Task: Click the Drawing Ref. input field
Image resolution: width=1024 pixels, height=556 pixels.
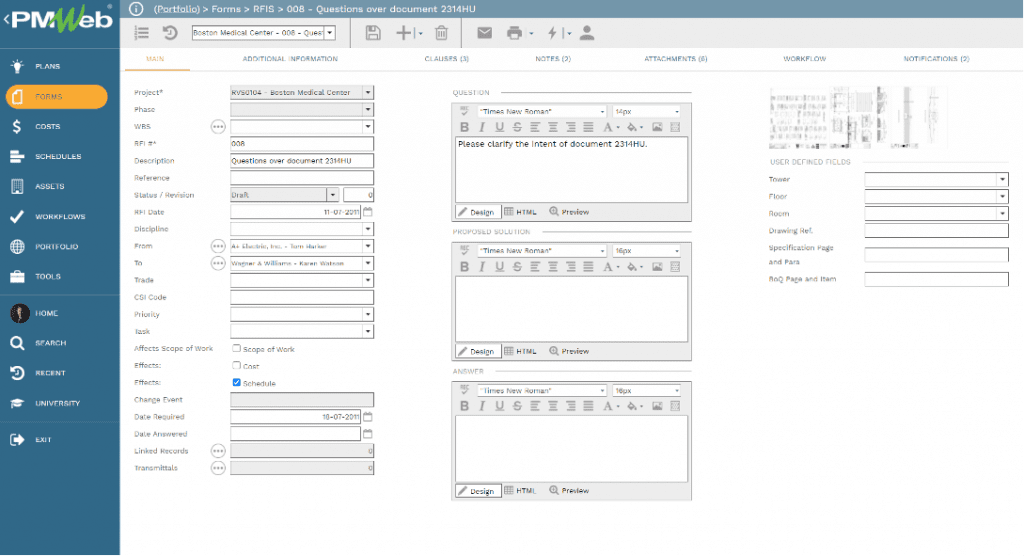Action: coord(936,231)
